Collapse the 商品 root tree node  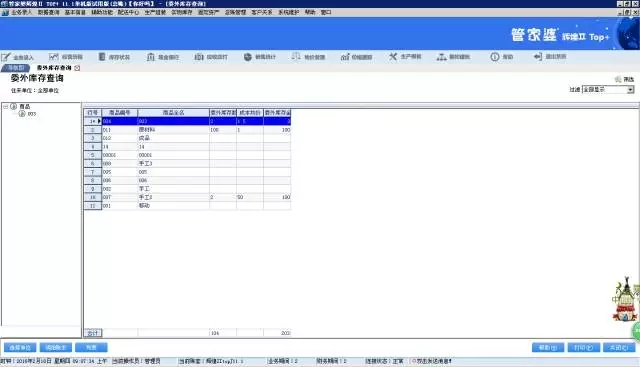pyautogui.click(x=6, y=107)
